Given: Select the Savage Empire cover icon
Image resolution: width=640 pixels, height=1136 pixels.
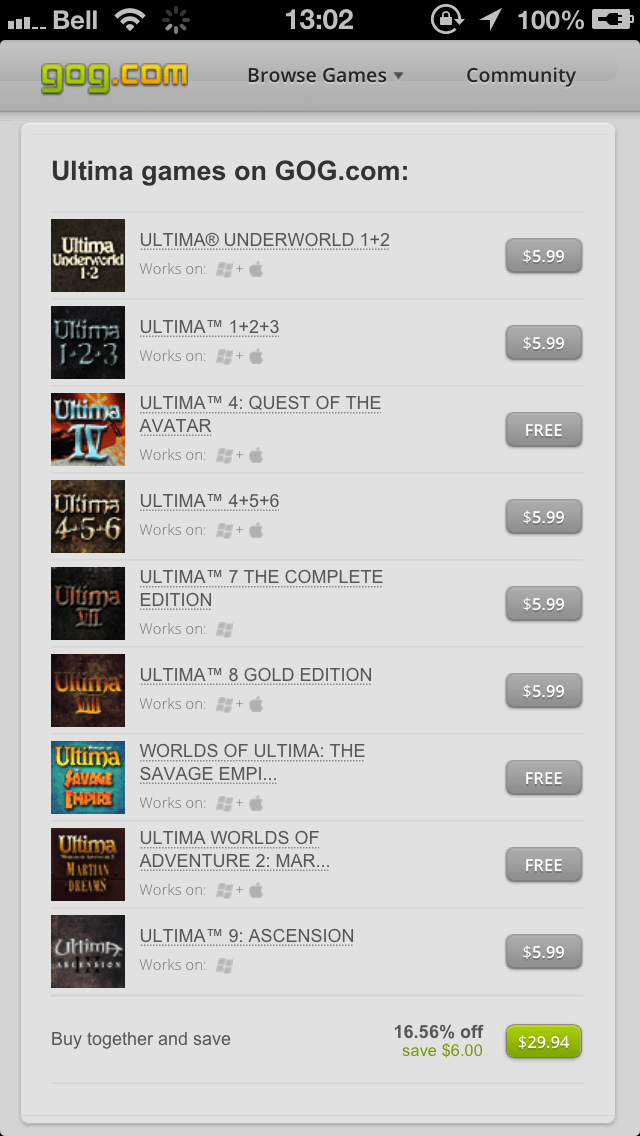Looking at the screenshot, I should click(88, 777).
